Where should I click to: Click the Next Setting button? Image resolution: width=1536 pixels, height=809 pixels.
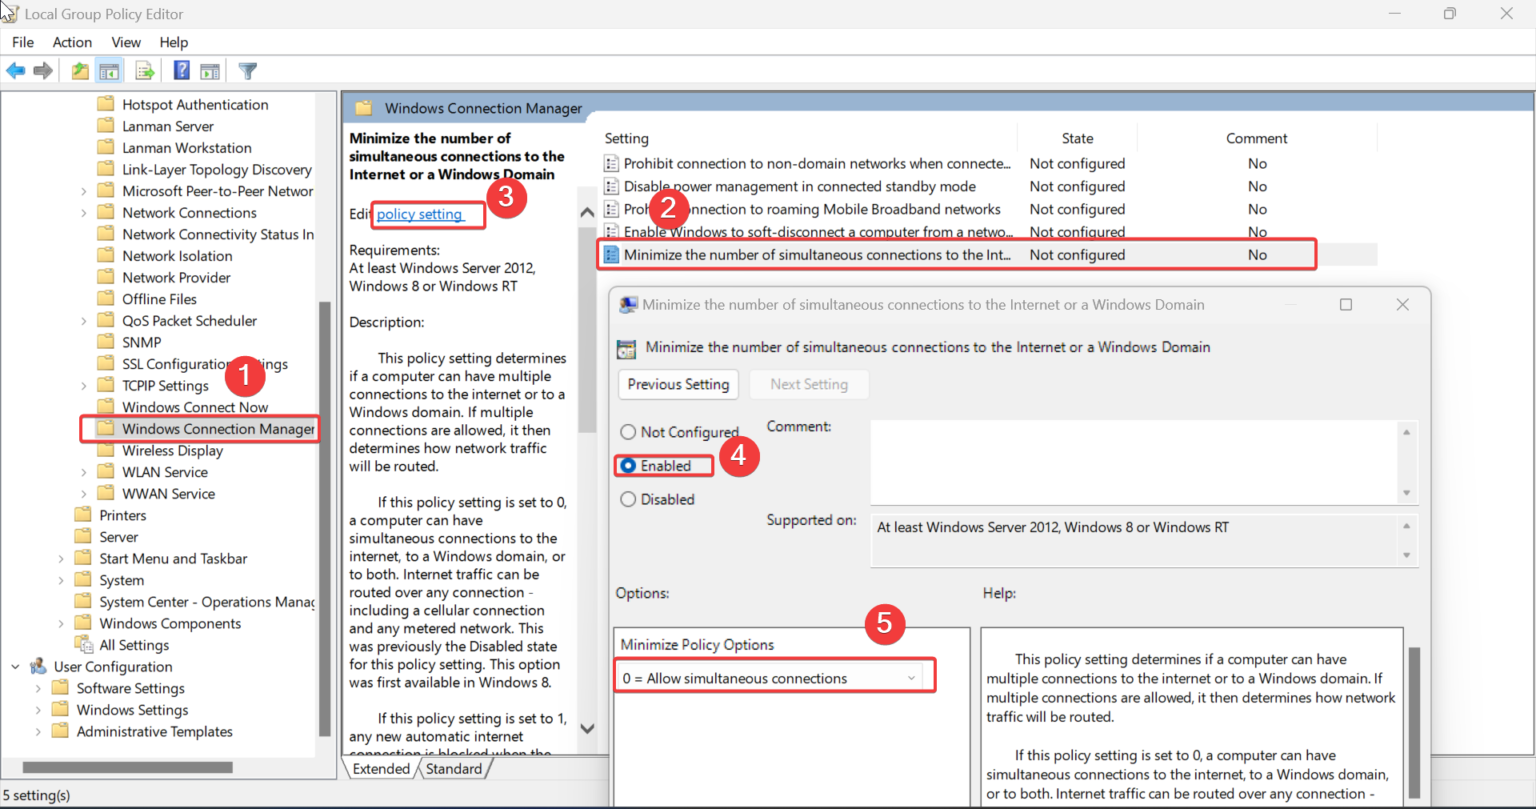(x=809, y=384)
